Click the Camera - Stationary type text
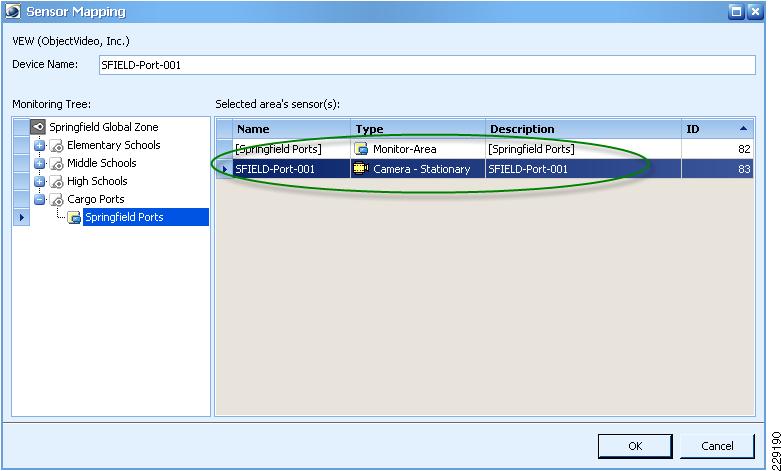The width and height of the screenshot is (781, 471). coord(421,169)
